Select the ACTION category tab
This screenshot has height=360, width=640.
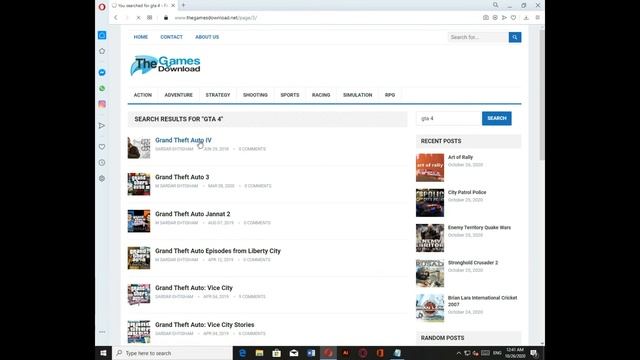point(143,95)
